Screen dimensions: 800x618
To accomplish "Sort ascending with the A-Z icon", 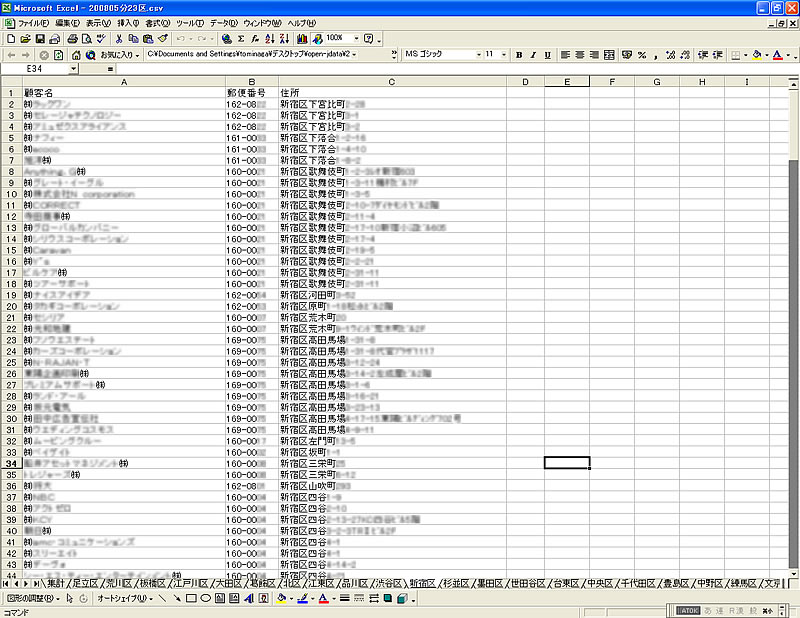I will coord(271,38).
